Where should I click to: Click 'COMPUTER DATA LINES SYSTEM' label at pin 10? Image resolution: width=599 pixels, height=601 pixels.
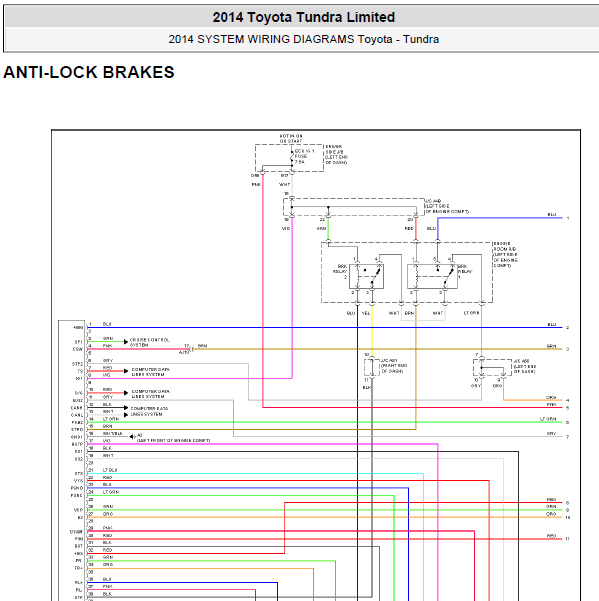(x=151, y=394)
